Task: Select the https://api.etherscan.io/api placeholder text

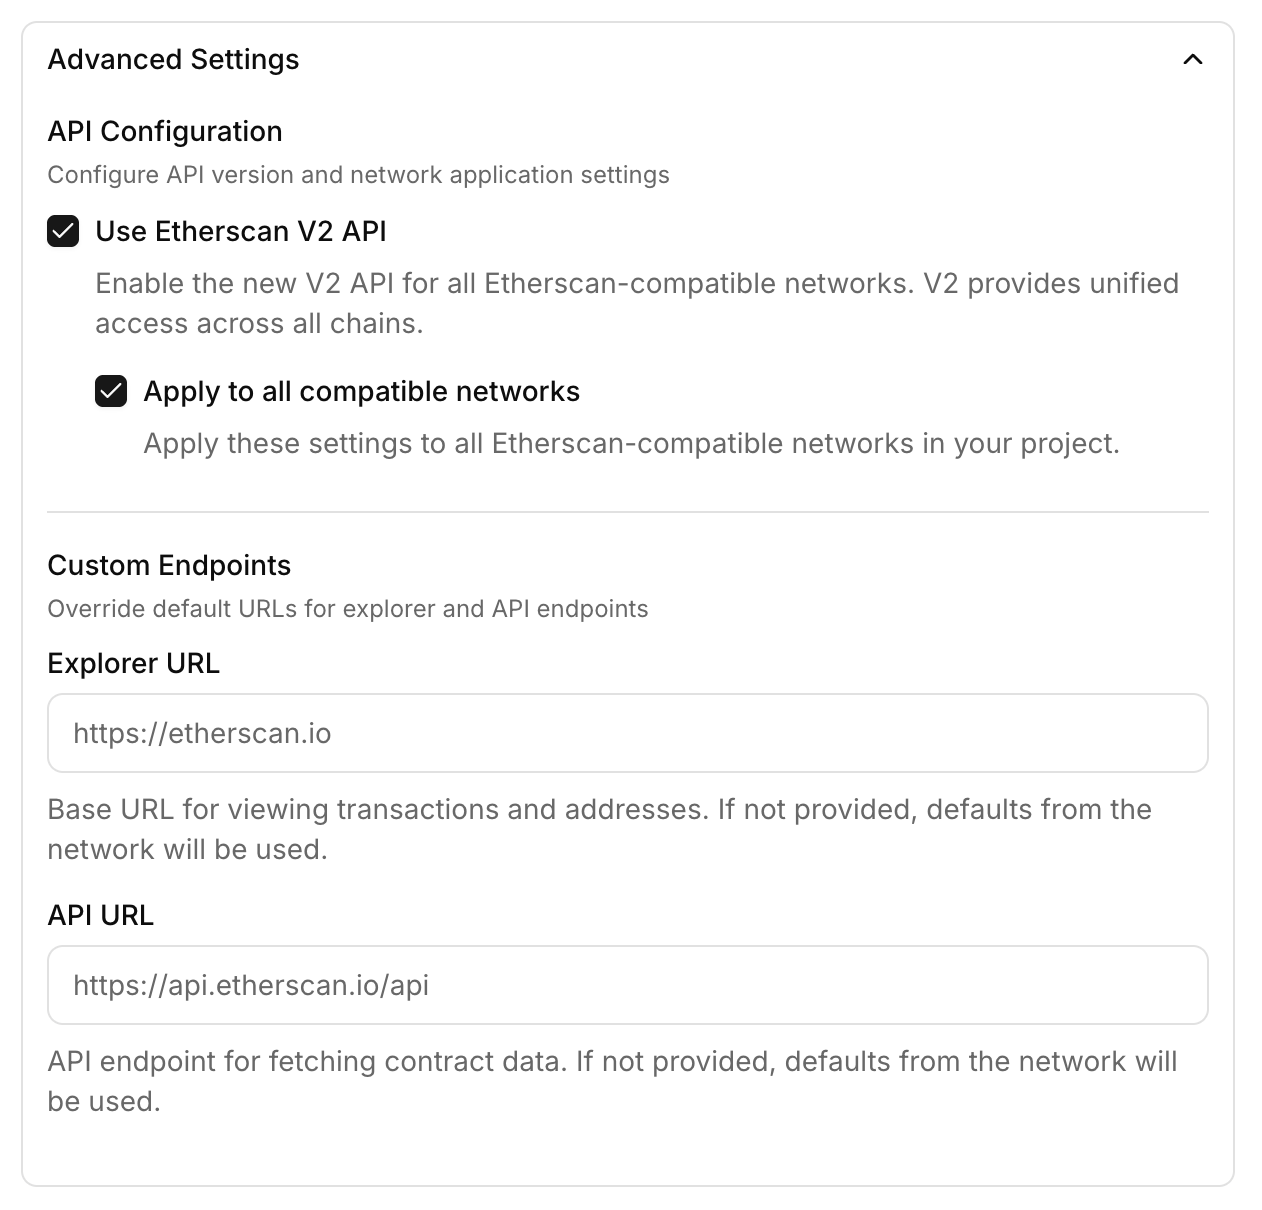Action: tap(250, 985)
